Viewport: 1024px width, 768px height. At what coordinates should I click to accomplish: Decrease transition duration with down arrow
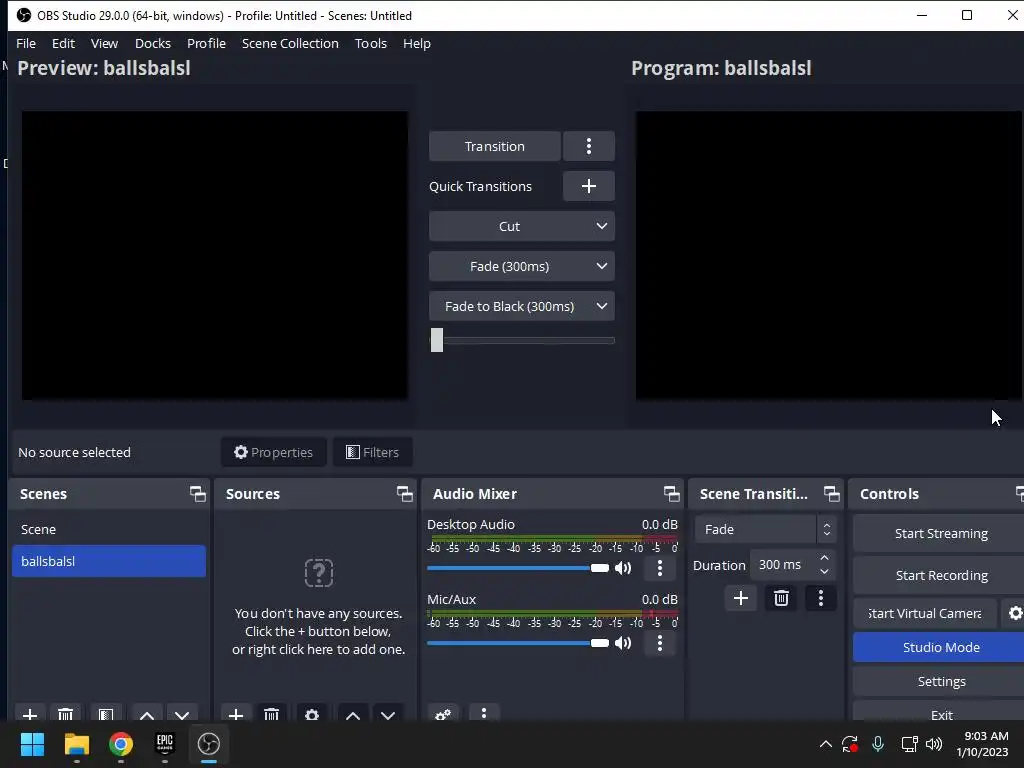(824, 572)
